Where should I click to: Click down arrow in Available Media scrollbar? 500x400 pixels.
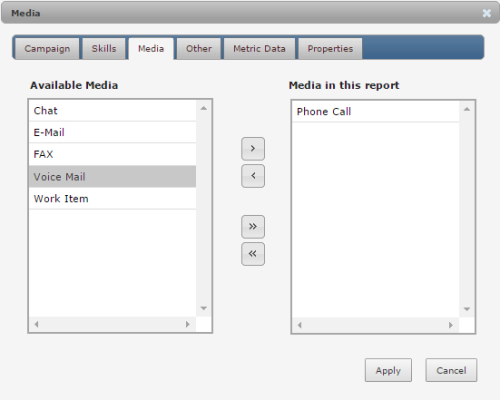coord(204,308)
